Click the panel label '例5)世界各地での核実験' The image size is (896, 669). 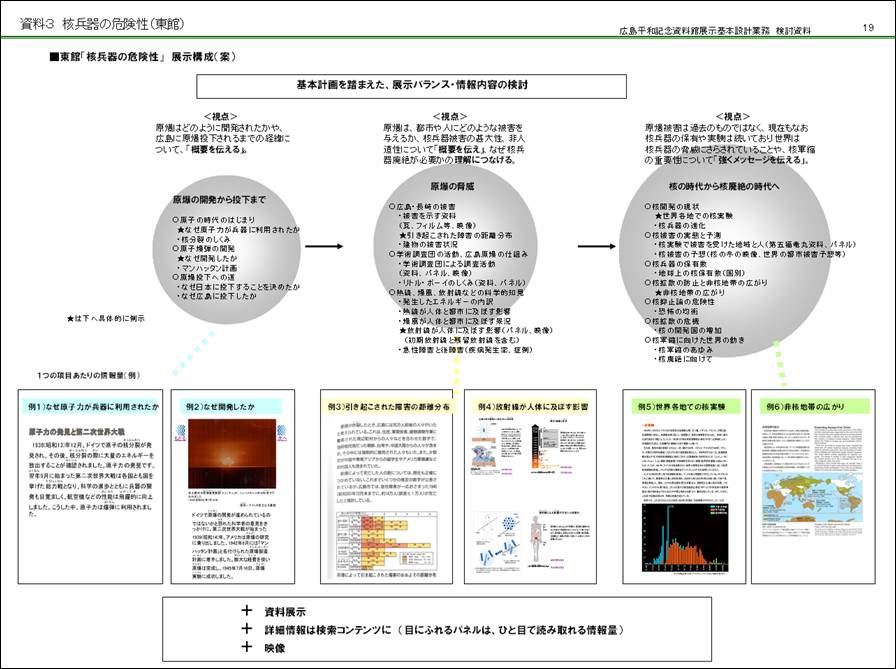pyautogui.click(x=687, y=407)
